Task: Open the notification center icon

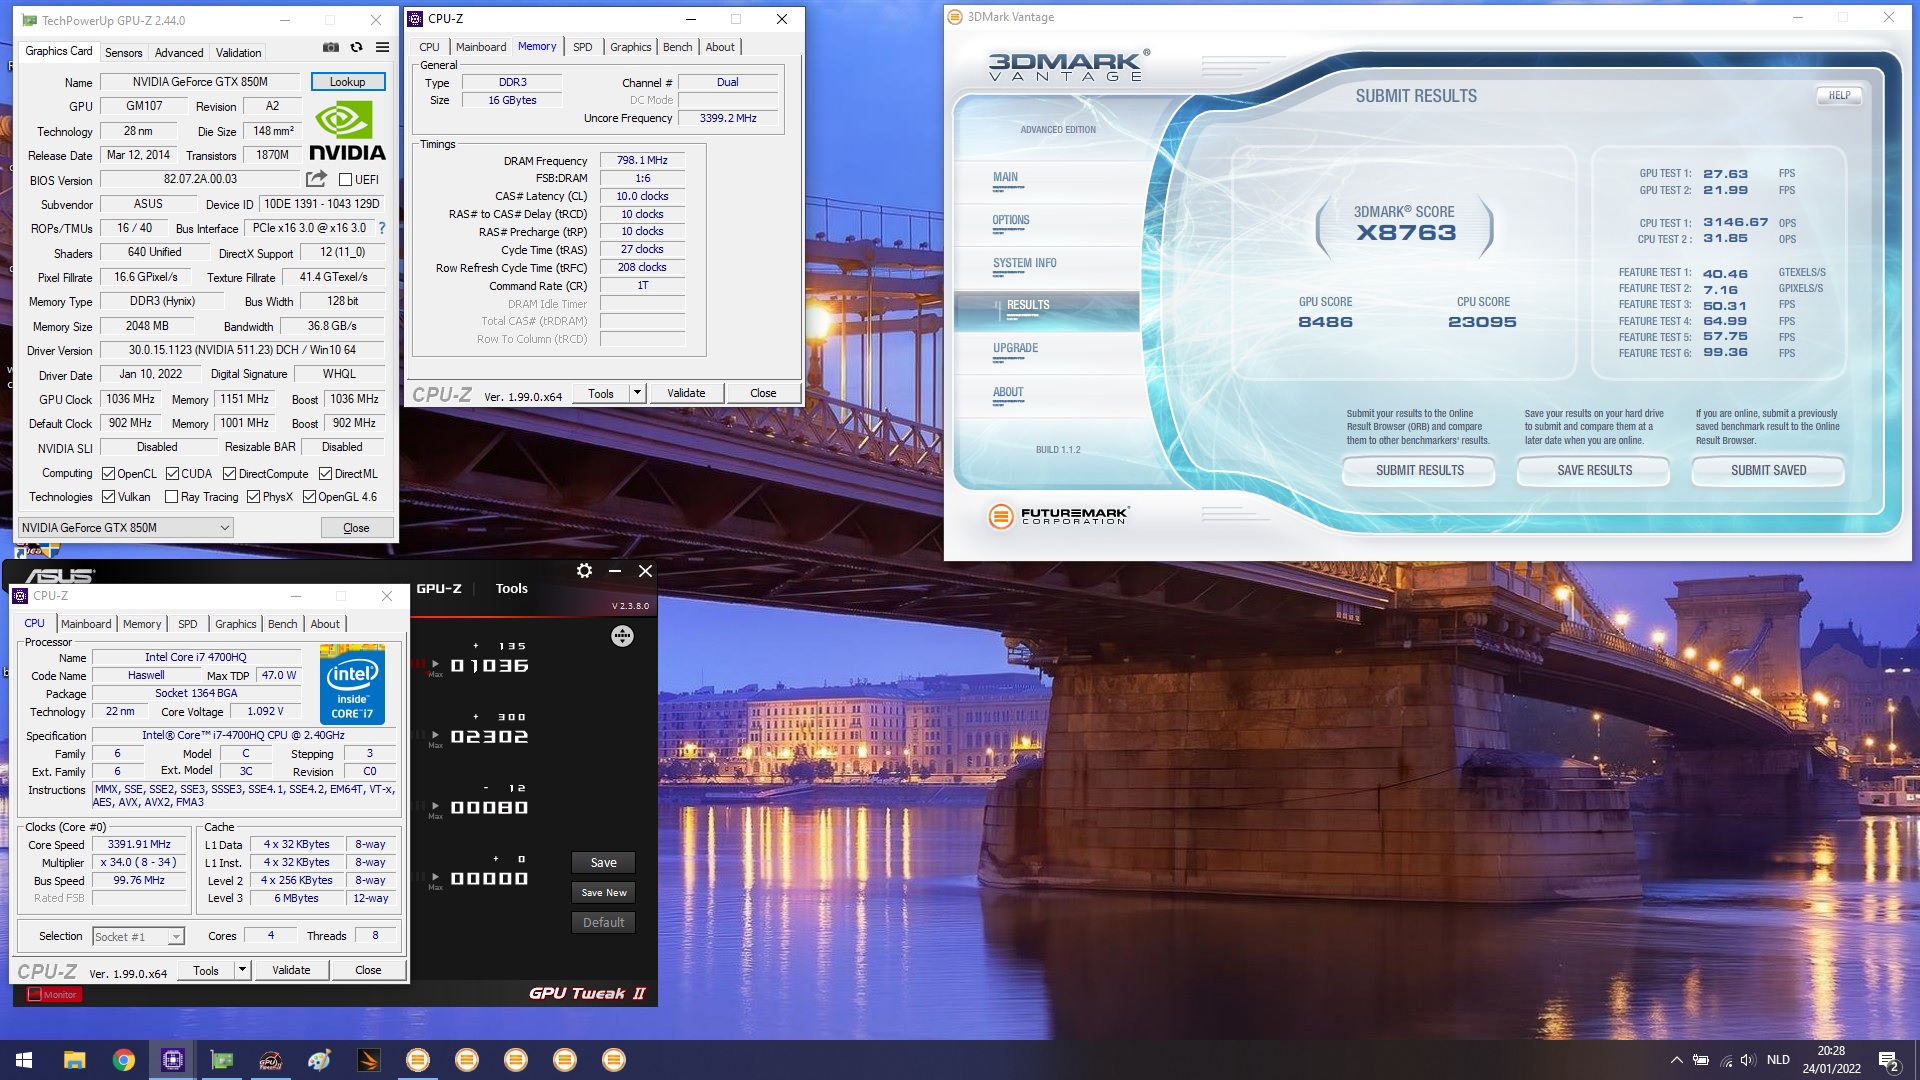Action: tap(1888, 1061)
